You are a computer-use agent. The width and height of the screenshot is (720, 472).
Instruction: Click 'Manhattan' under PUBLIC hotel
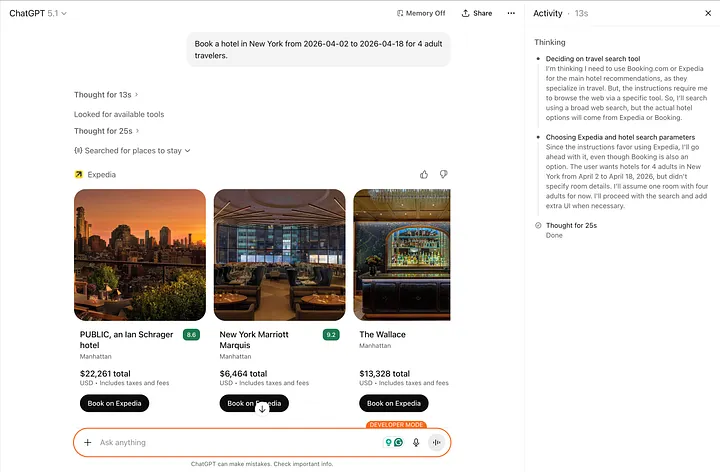(x=96, y=356)
